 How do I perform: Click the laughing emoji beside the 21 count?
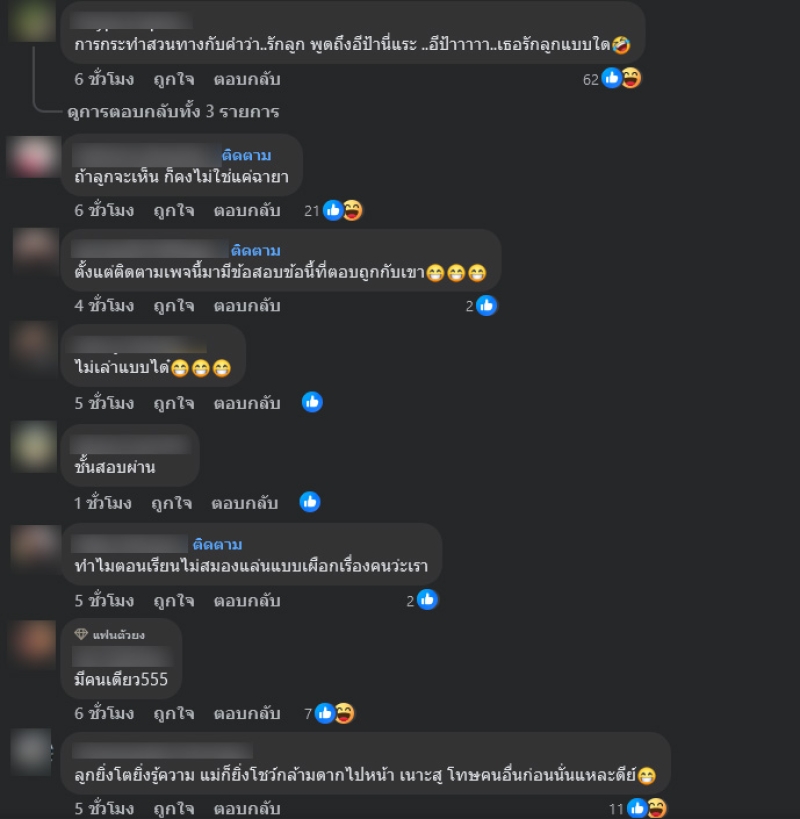pos(353,210)
